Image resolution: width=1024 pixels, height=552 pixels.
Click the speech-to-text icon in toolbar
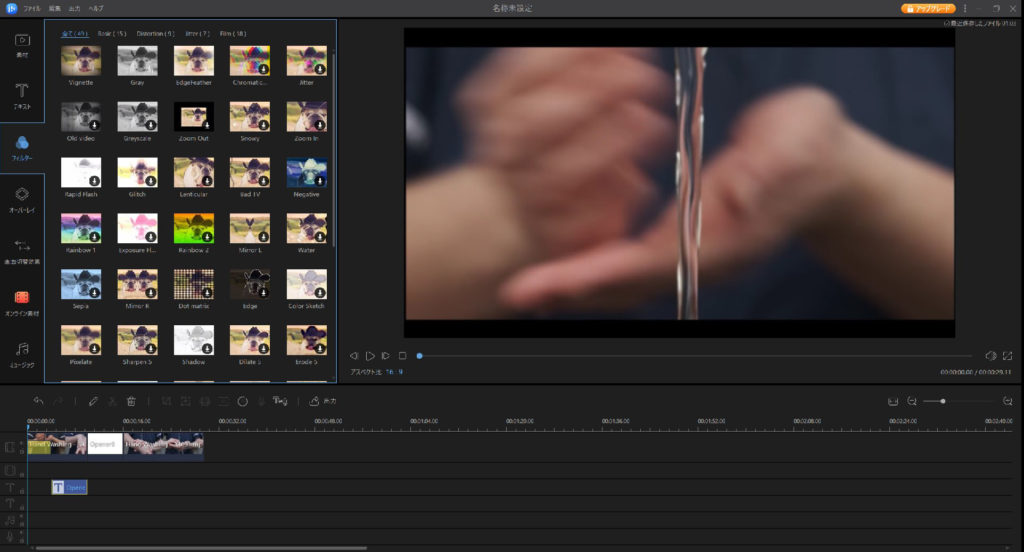[280, 401]
